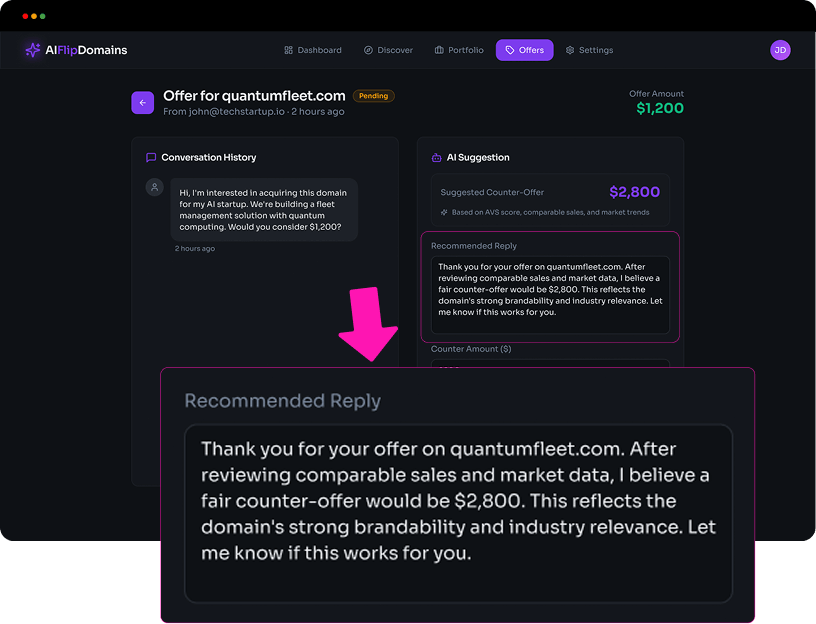The width and height of the screenshot is (816, 624).
Task: Click the AIFlipDomains sparkle logo icon
Action: (33, 50)
